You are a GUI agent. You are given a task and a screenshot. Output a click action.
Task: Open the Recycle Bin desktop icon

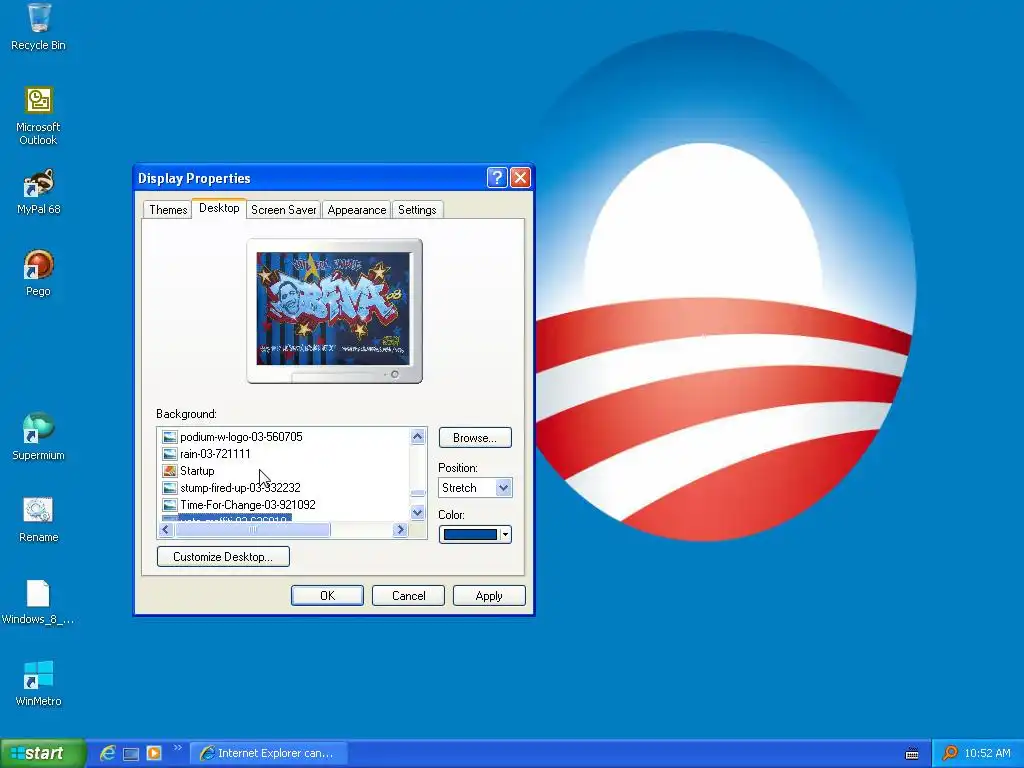pyautogui.click(x=39, y=26)
